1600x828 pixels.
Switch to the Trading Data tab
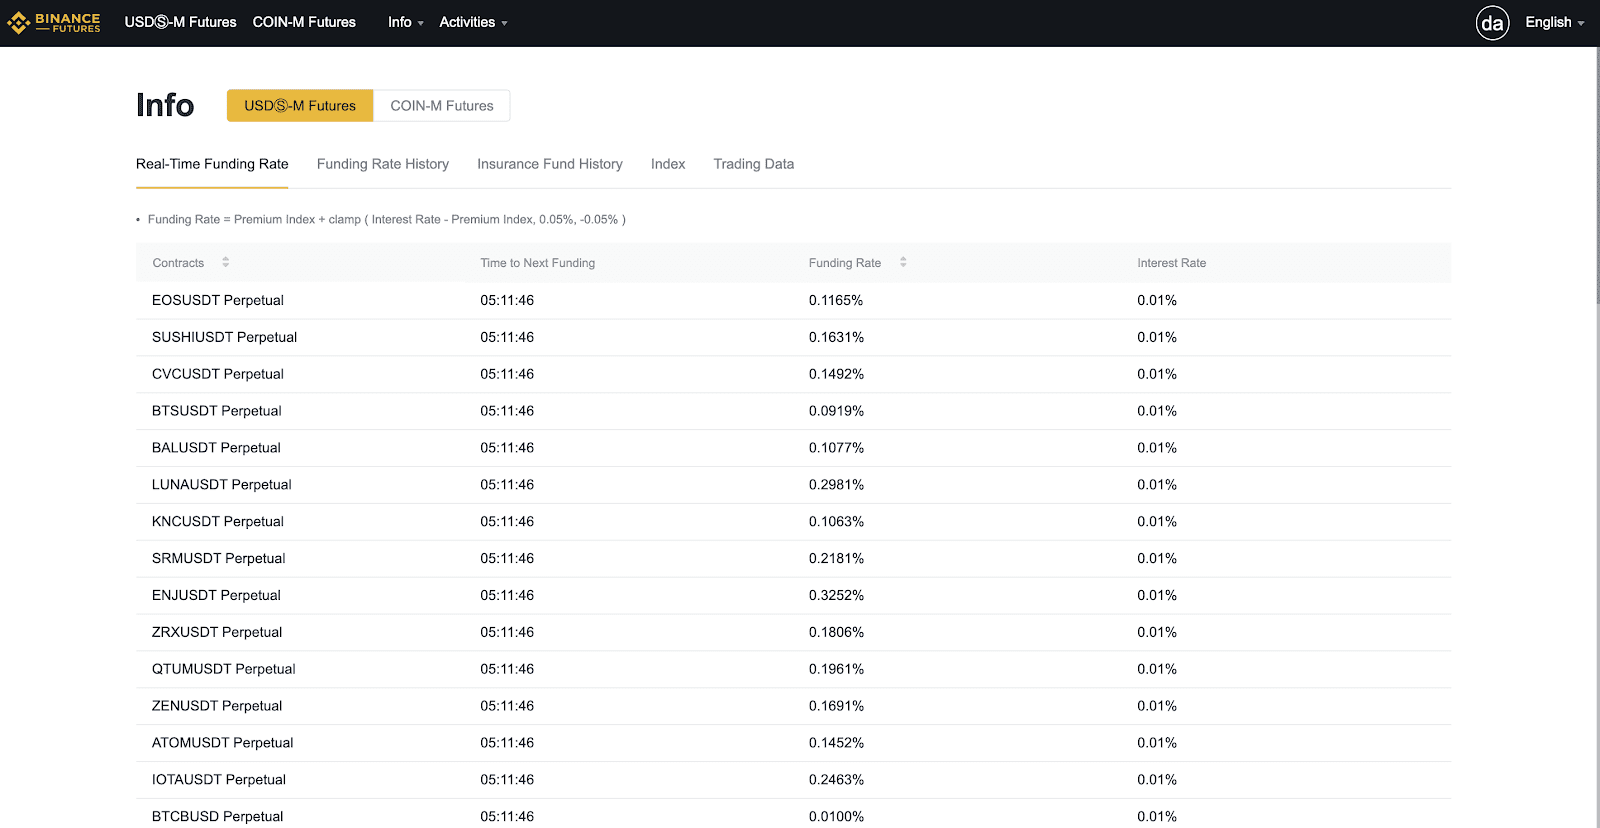pyautogui.click(x=754, y=164)
